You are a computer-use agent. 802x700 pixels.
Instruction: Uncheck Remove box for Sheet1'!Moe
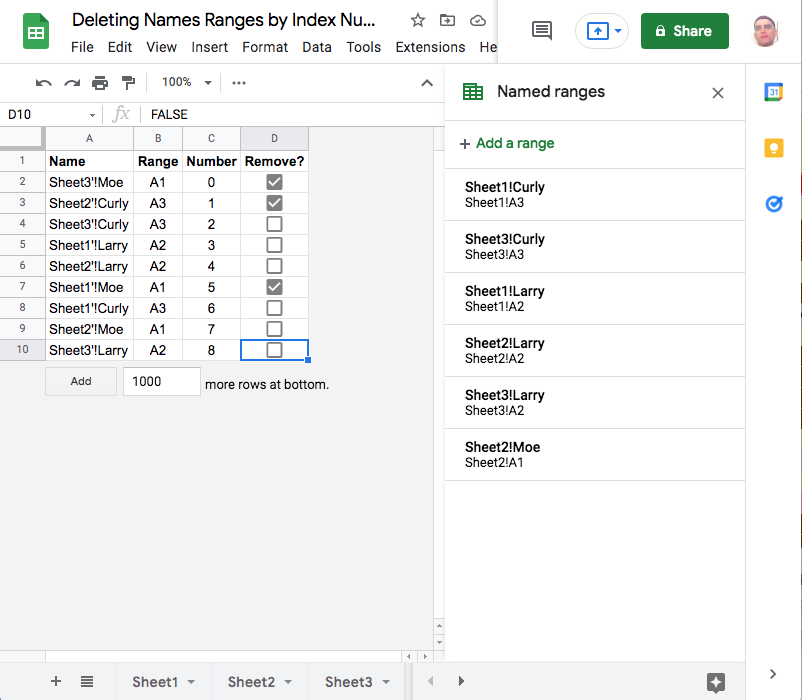pos(274,287)
